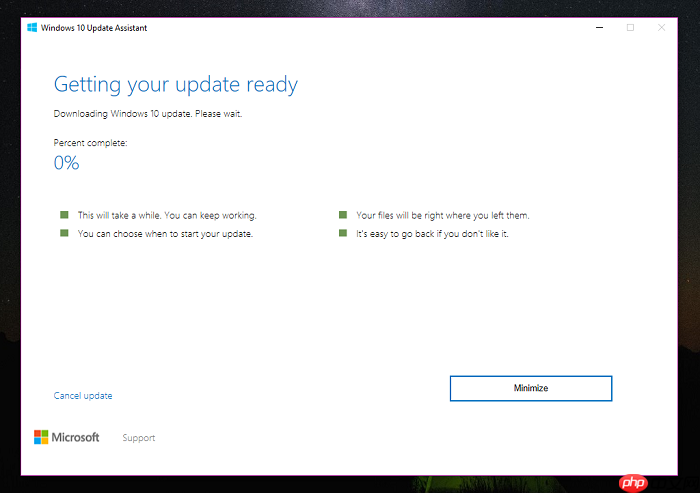This screenshot has width=700, height=493.
Task: Click 'You can choose when to start' text
Action: click(165, 234)
